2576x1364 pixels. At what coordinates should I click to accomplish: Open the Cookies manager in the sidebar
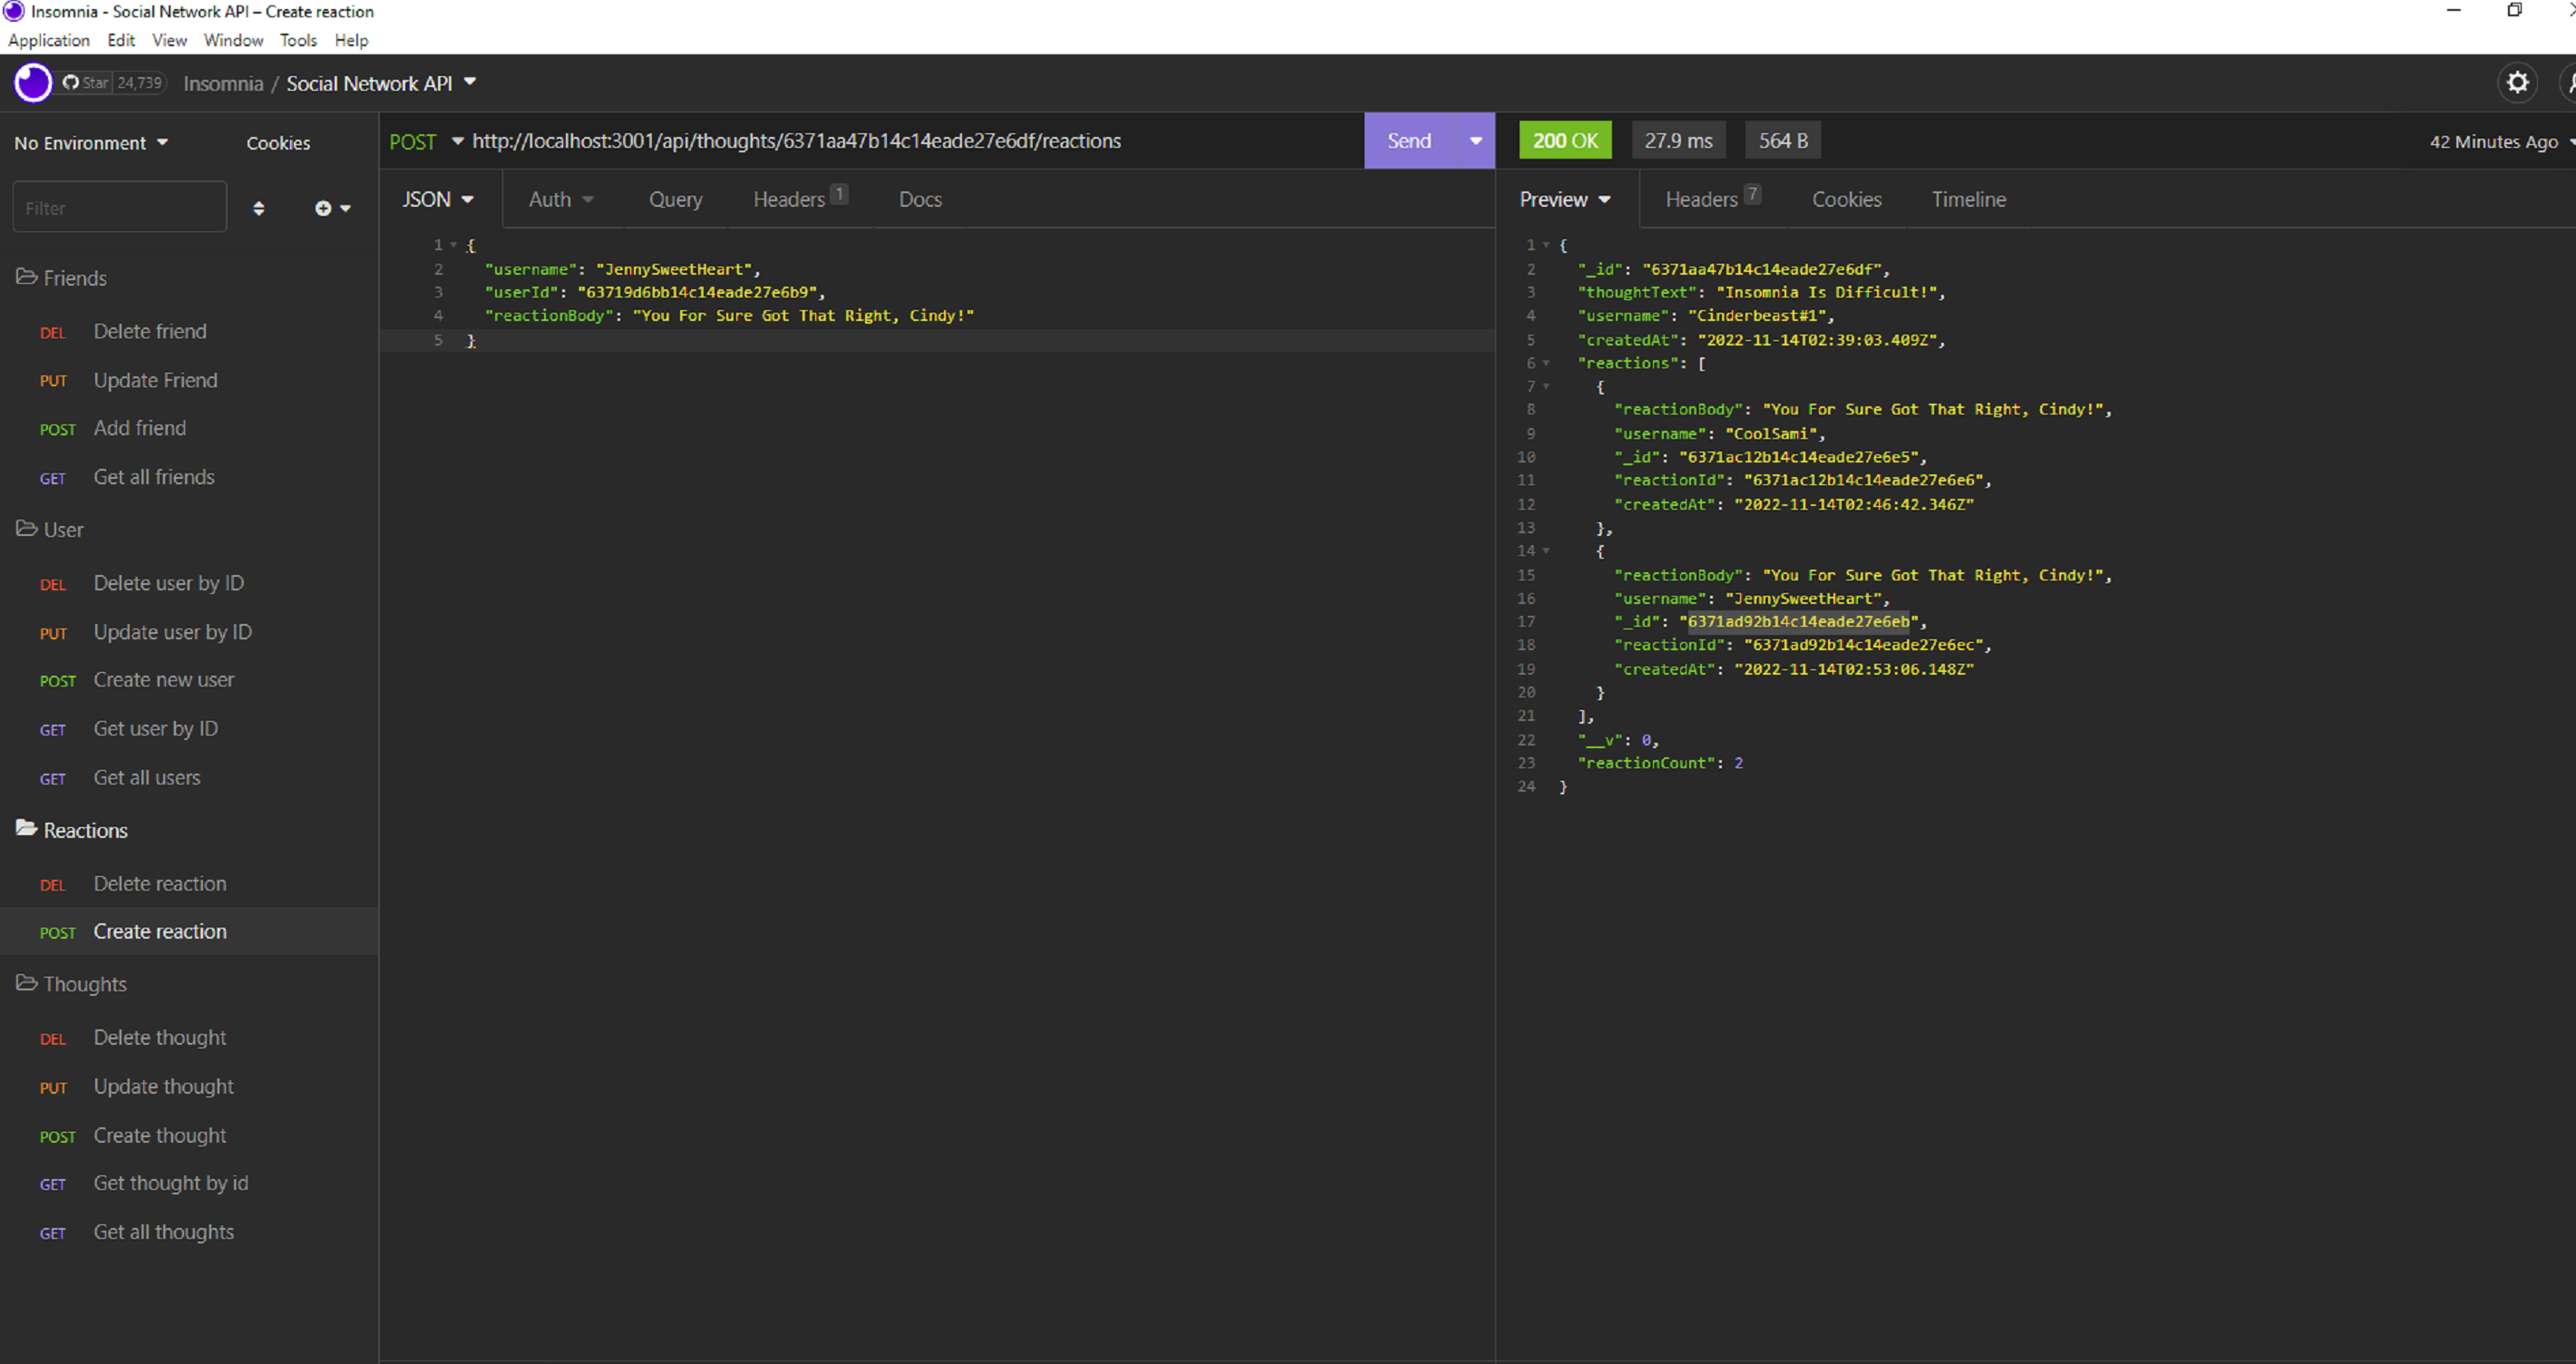277,142
